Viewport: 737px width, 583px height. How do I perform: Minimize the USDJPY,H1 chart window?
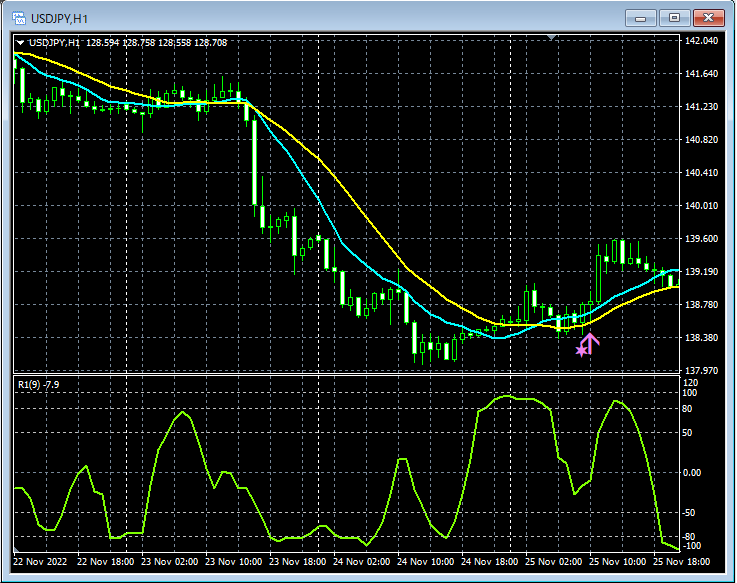tap(640, 18)
